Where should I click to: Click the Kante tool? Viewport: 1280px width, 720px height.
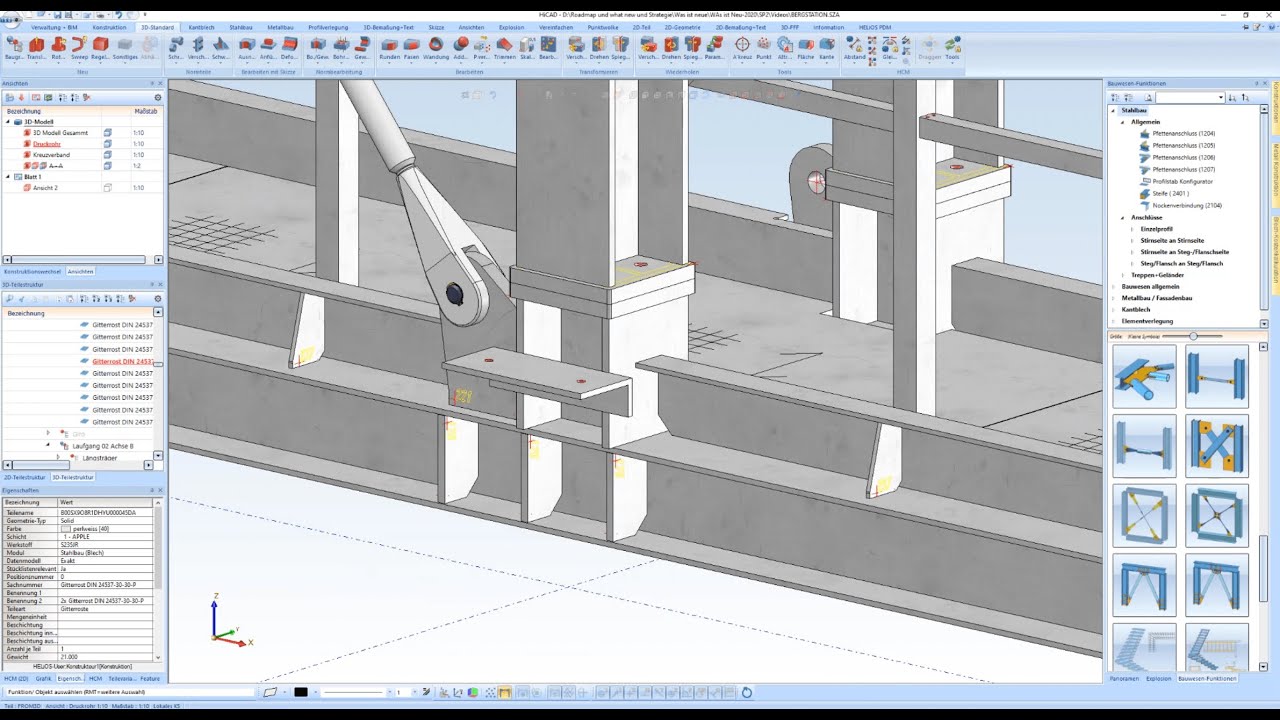(827, 48)
